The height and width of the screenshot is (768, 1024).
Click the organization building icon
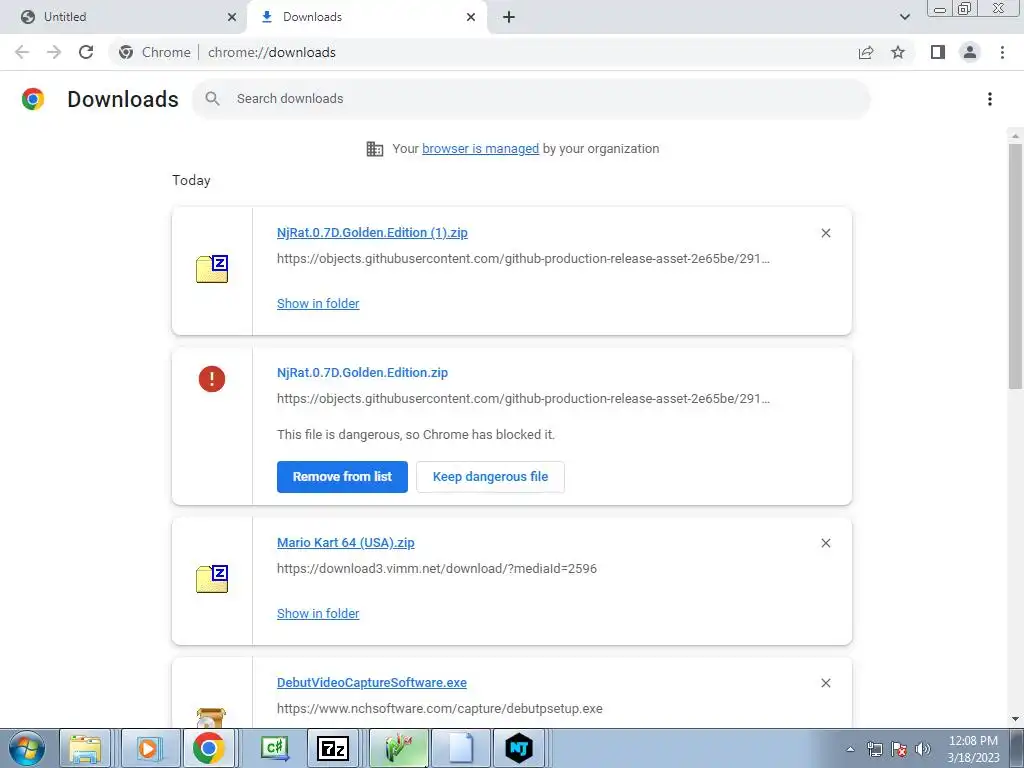pos(375,149)
